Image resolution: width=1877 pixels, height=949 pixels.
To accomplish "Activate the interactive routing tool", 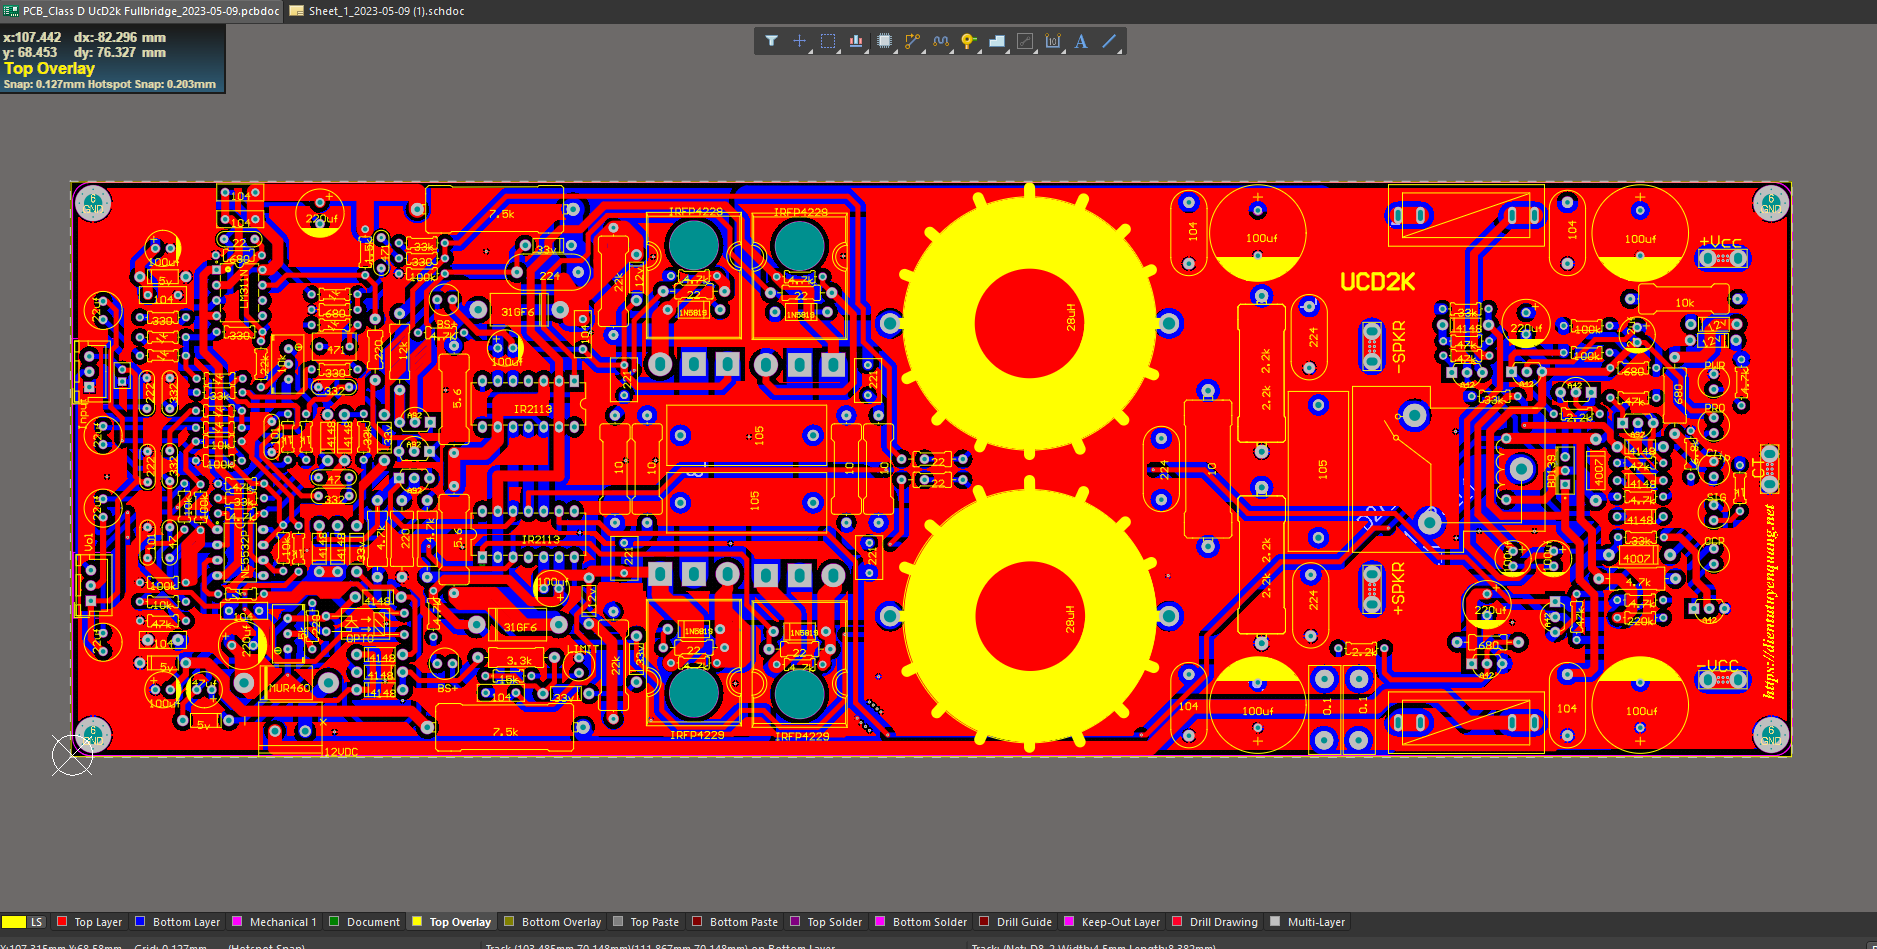I will 912,41.
